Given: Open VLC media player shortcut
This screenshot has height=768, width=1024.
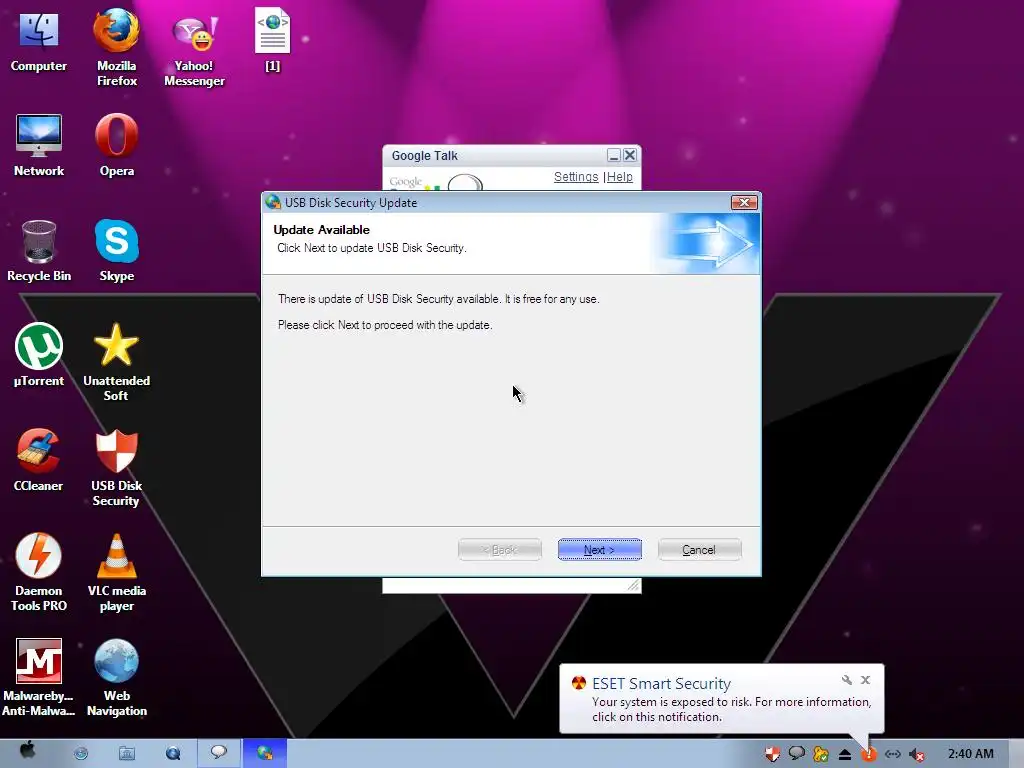Looking at the screenshot, I should (x=116, y=573).
